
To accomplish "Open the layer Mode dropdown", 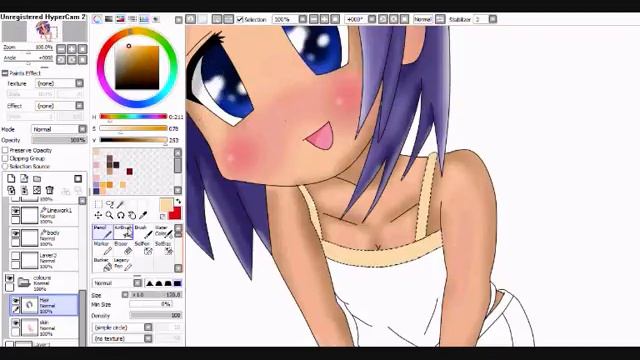I will point(82,129).
